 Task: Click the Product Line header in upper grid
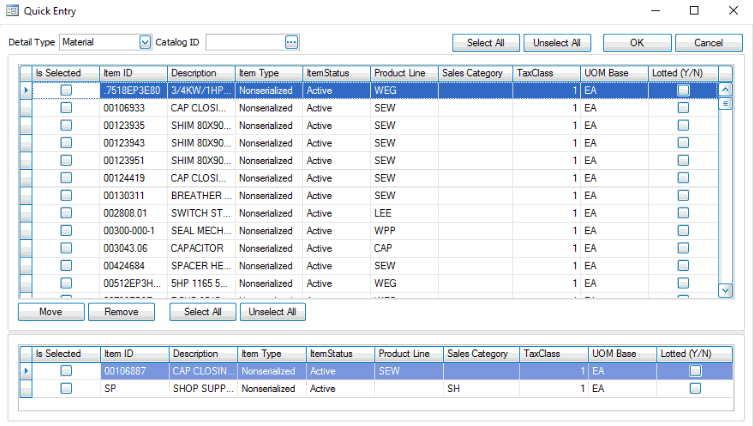click(403, 73)
